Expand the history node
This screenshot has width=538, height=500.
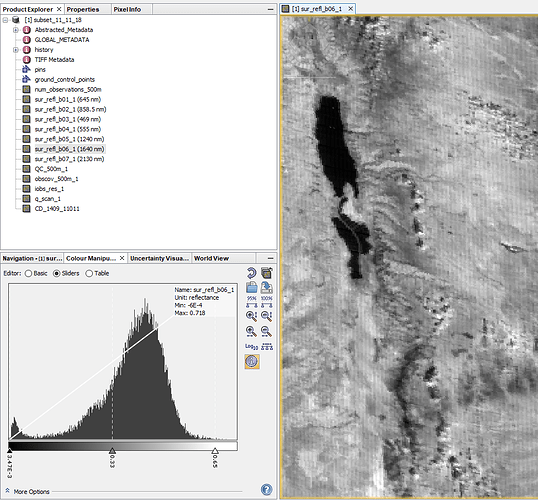point(15,50)
